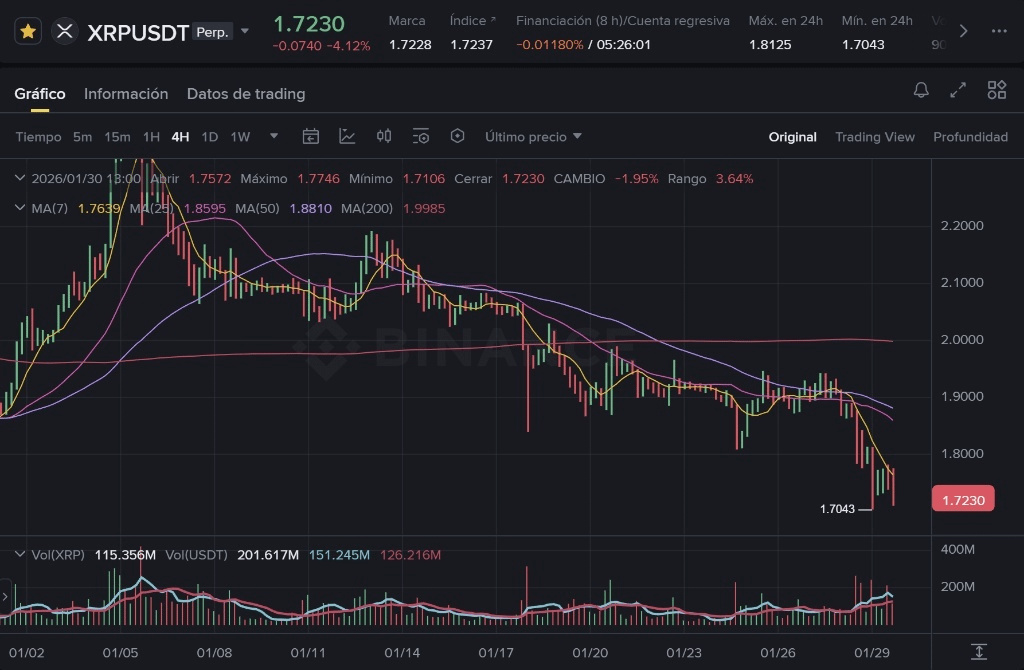
Task: Open the Datos de trading tab
Action: pos(246,94)
